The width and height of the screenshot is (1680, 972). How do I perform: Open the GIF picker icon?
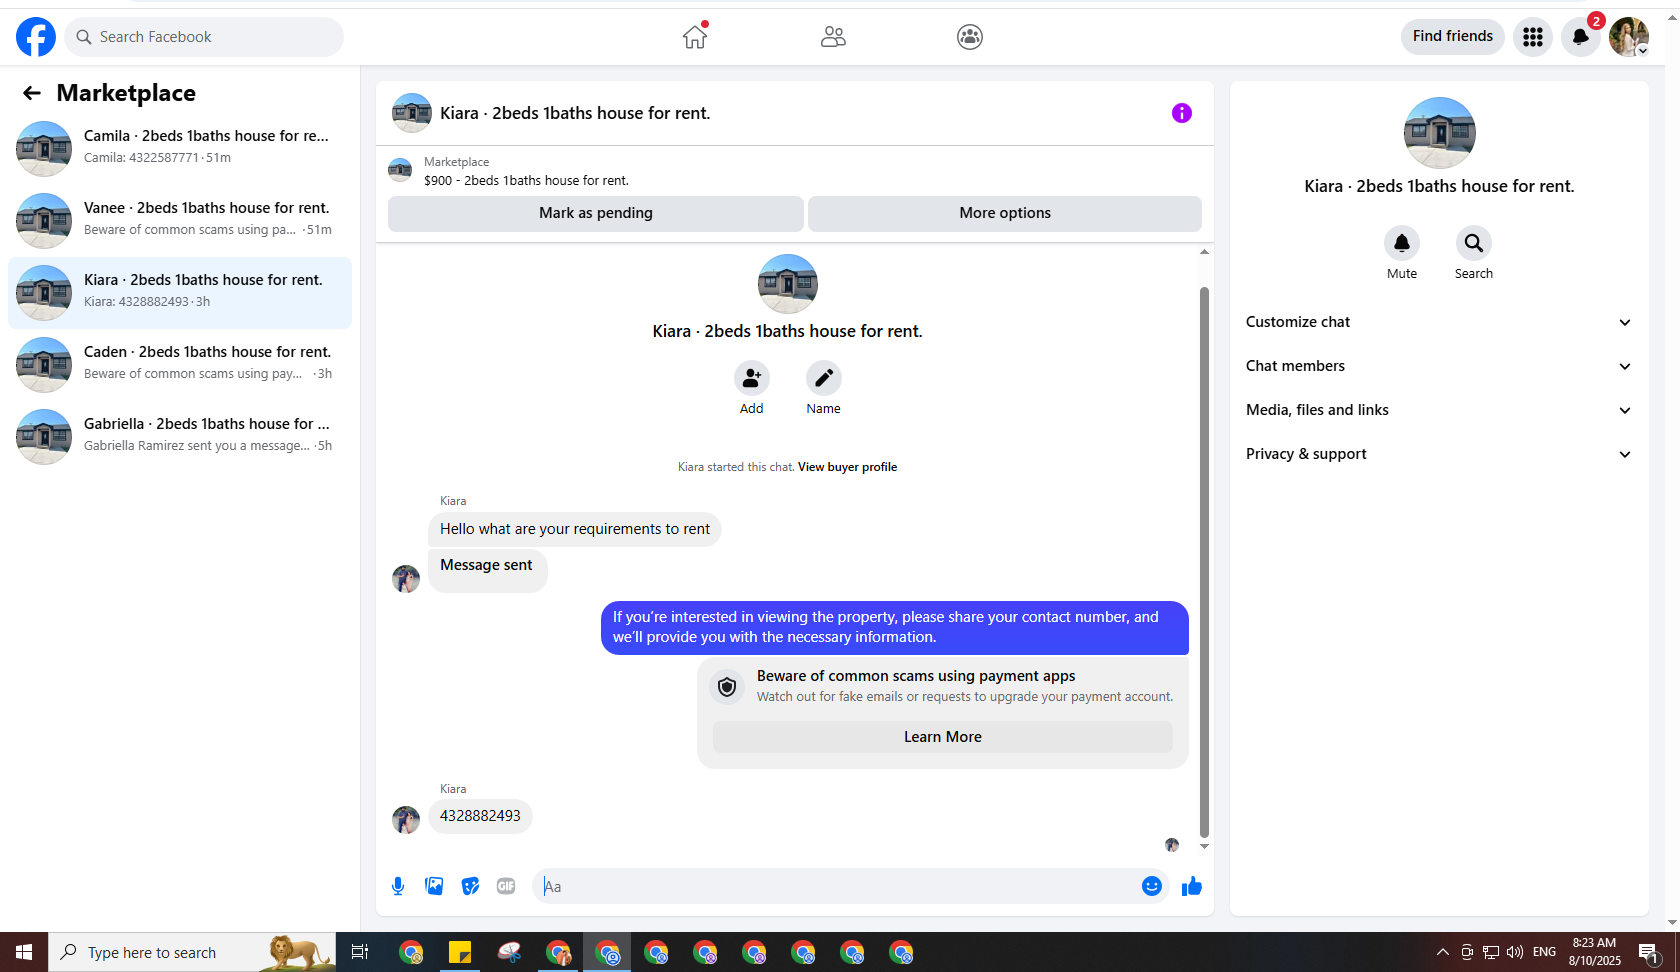point(506,886)
